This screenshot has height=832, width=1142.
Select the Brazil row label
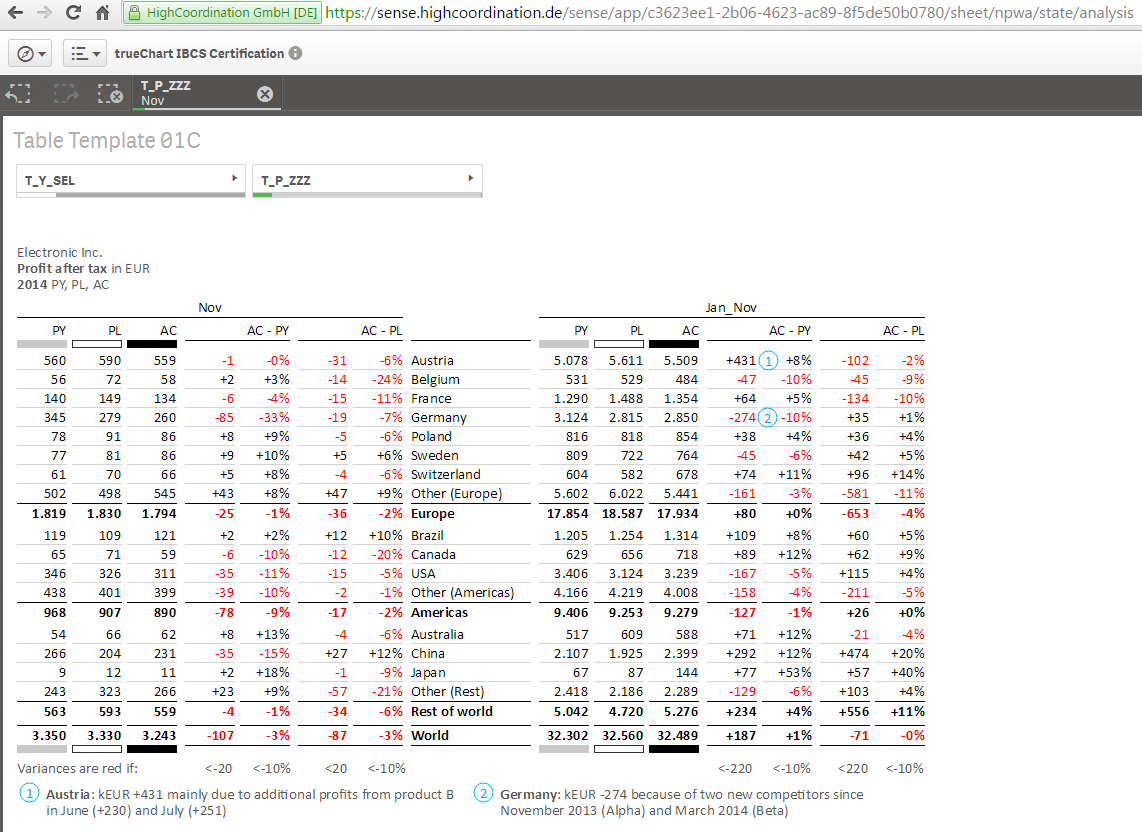(x=427, y=535)
